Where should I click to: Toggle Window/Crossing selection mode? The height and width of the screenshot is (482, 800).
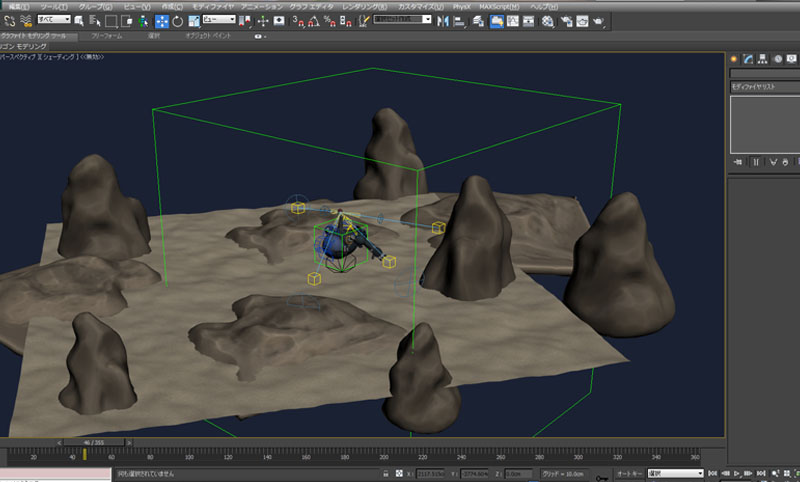point(127,21)
